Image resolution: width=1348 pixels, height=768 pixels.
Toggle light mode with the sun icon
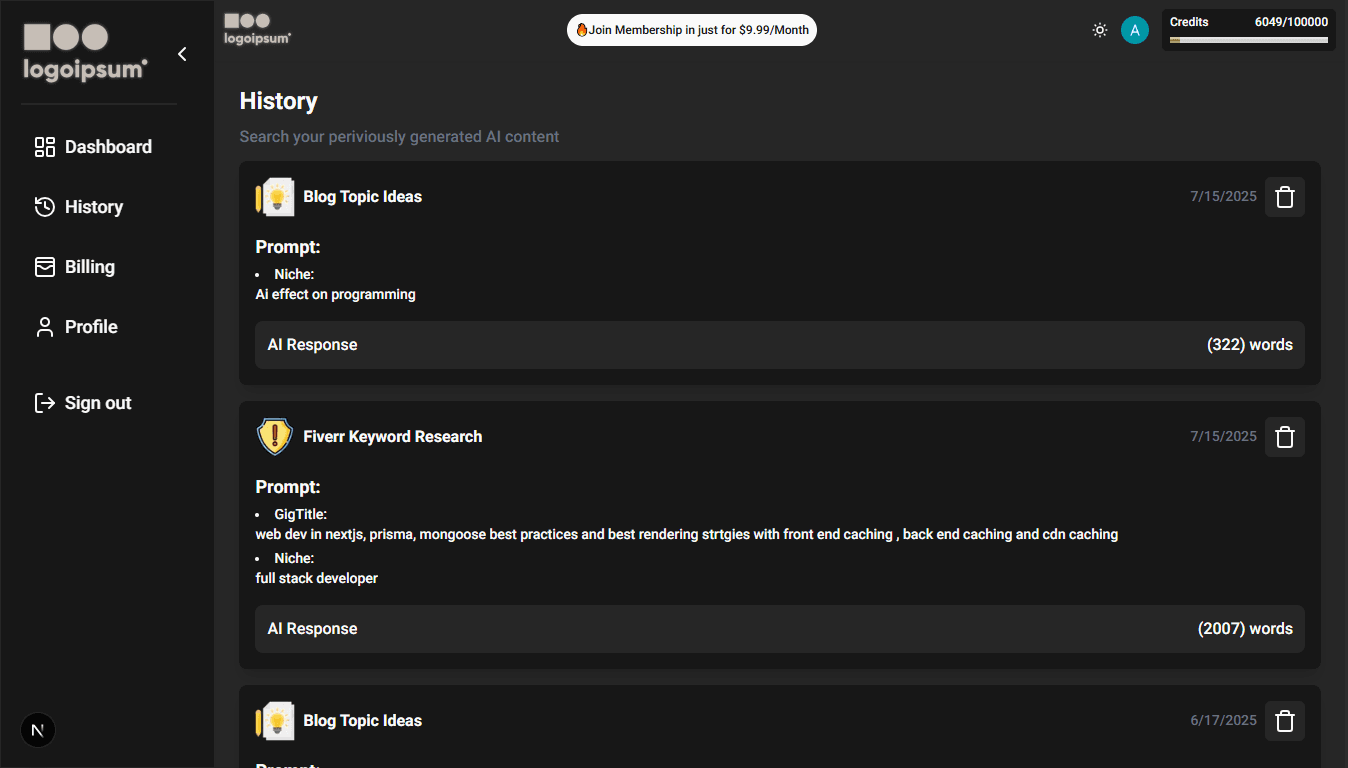(x=1100, y=30)
